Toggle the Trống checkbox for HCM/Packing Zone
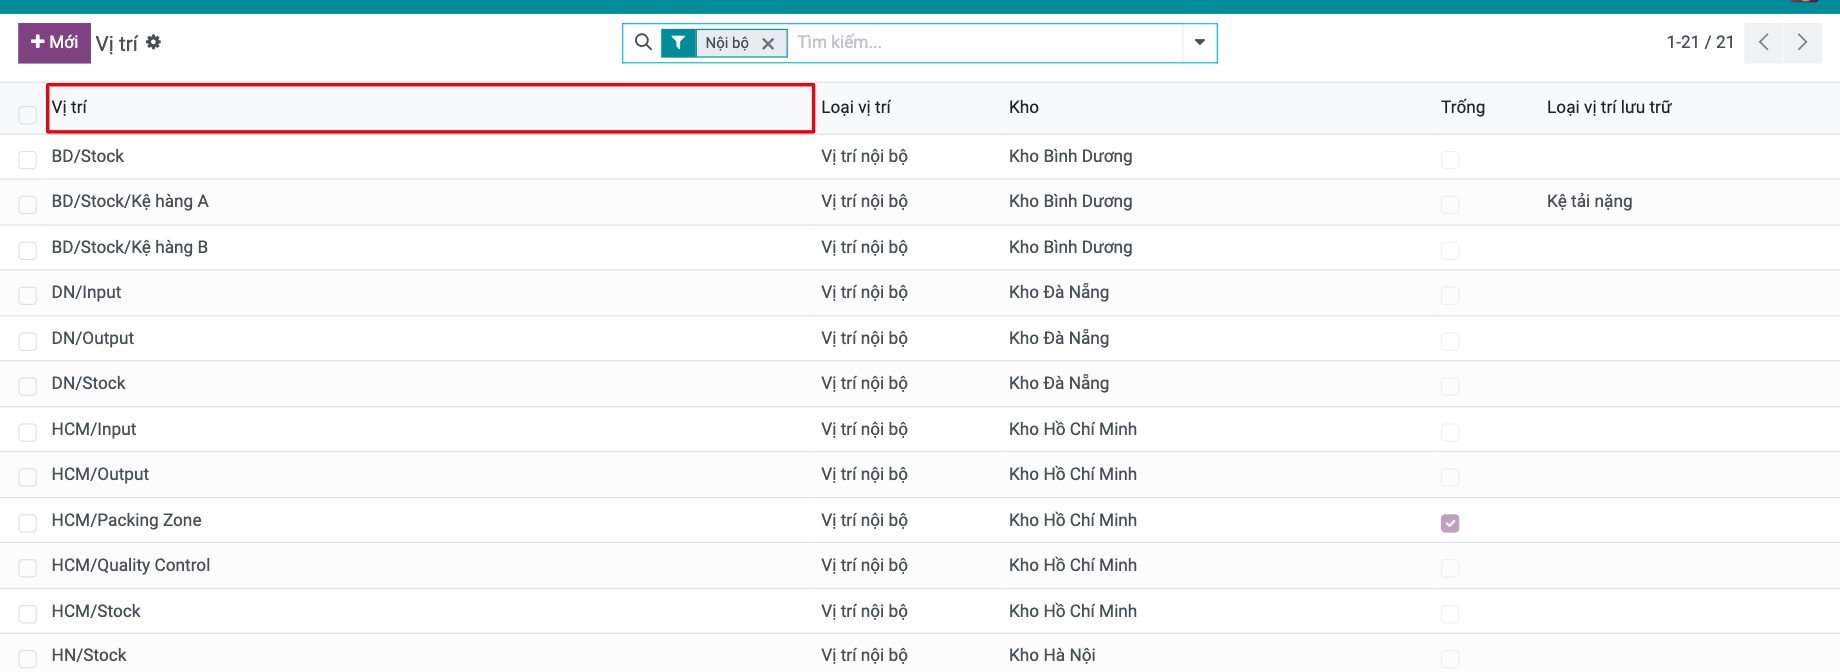Screen dimensions: 1840x672 point(1450,523)
